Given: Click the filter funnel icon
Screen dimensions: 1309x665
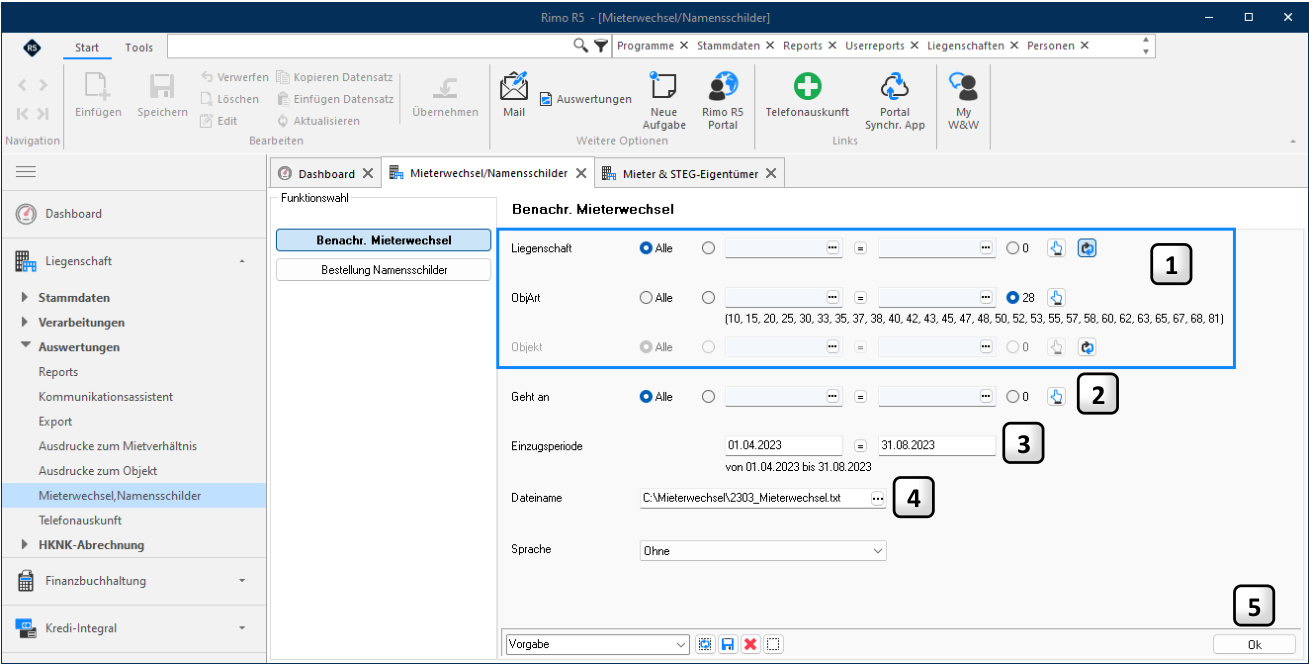Looking at the screenshot, I should [x=600, y=46].
